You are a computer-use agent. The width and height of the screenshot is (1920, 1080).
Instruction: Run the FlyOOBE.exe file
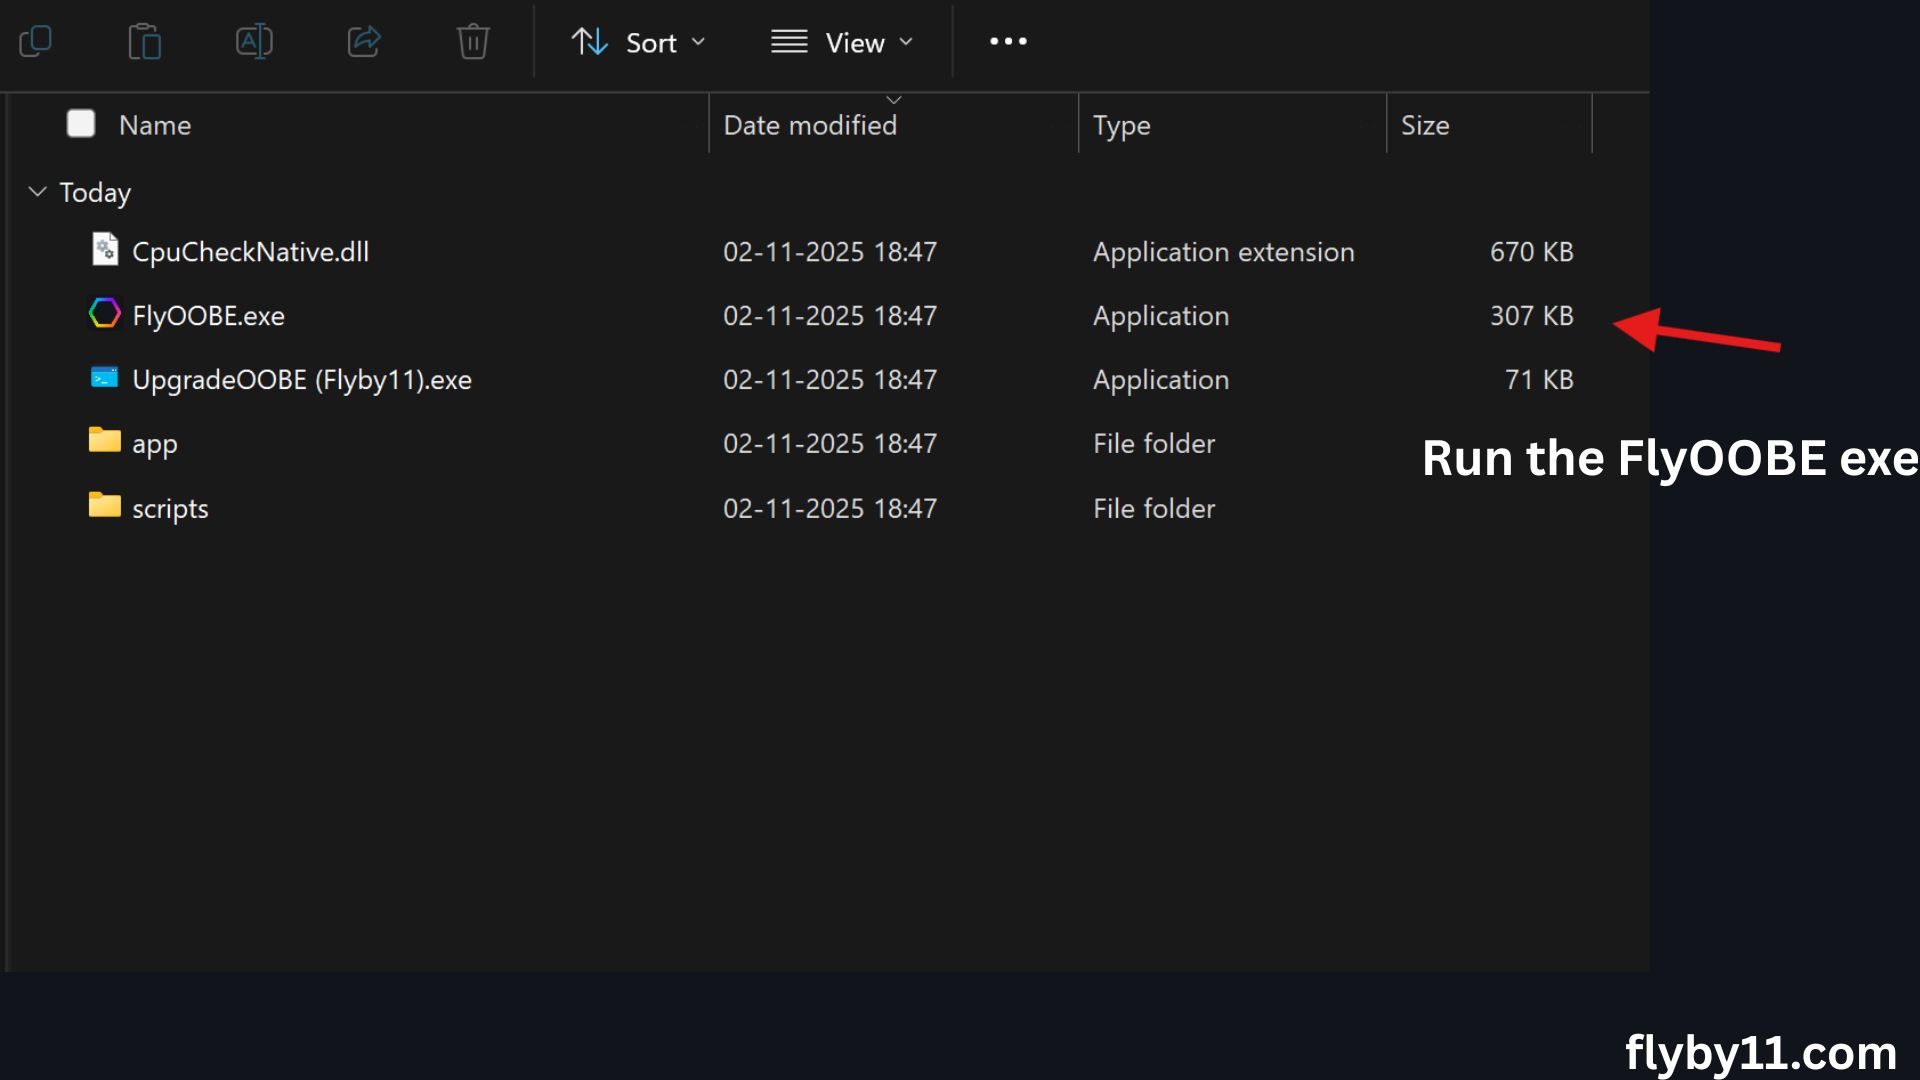coord(208,314)
